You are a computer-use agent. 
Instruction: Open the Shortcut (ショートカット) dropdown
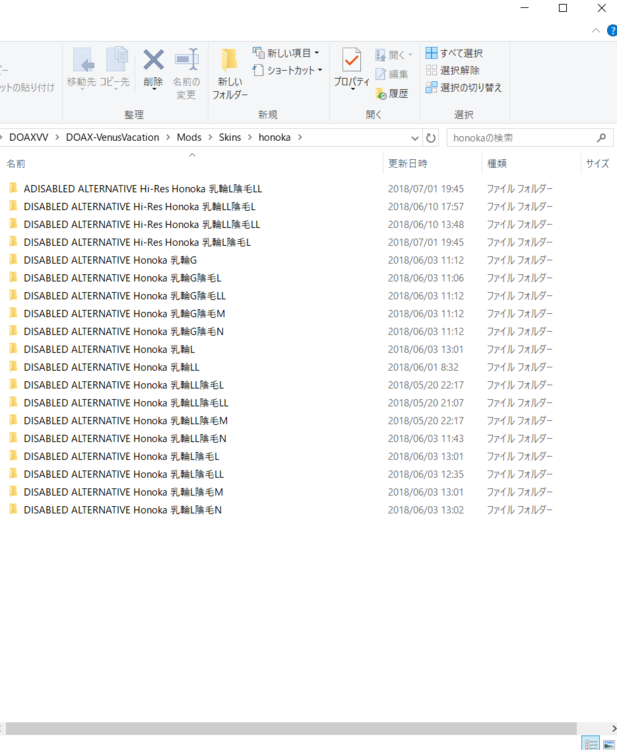pos(287,70)
